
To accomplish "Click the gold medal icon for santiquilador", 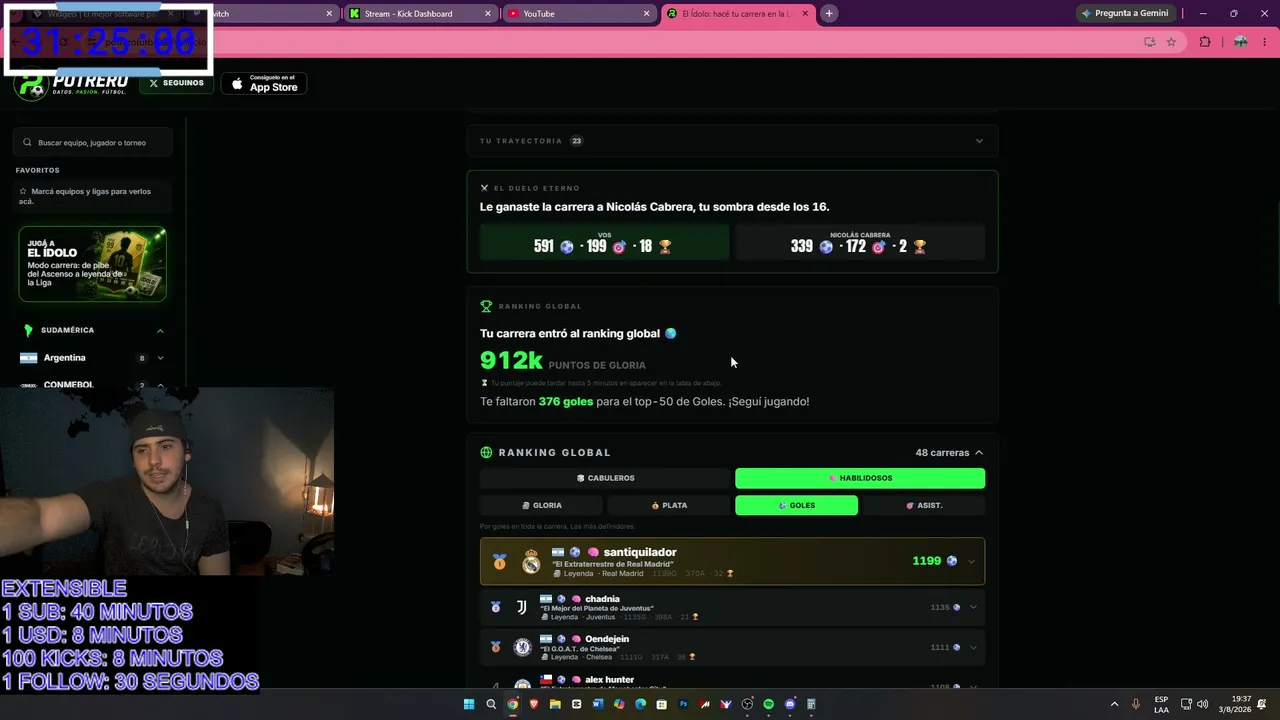I will coord(499,562).
